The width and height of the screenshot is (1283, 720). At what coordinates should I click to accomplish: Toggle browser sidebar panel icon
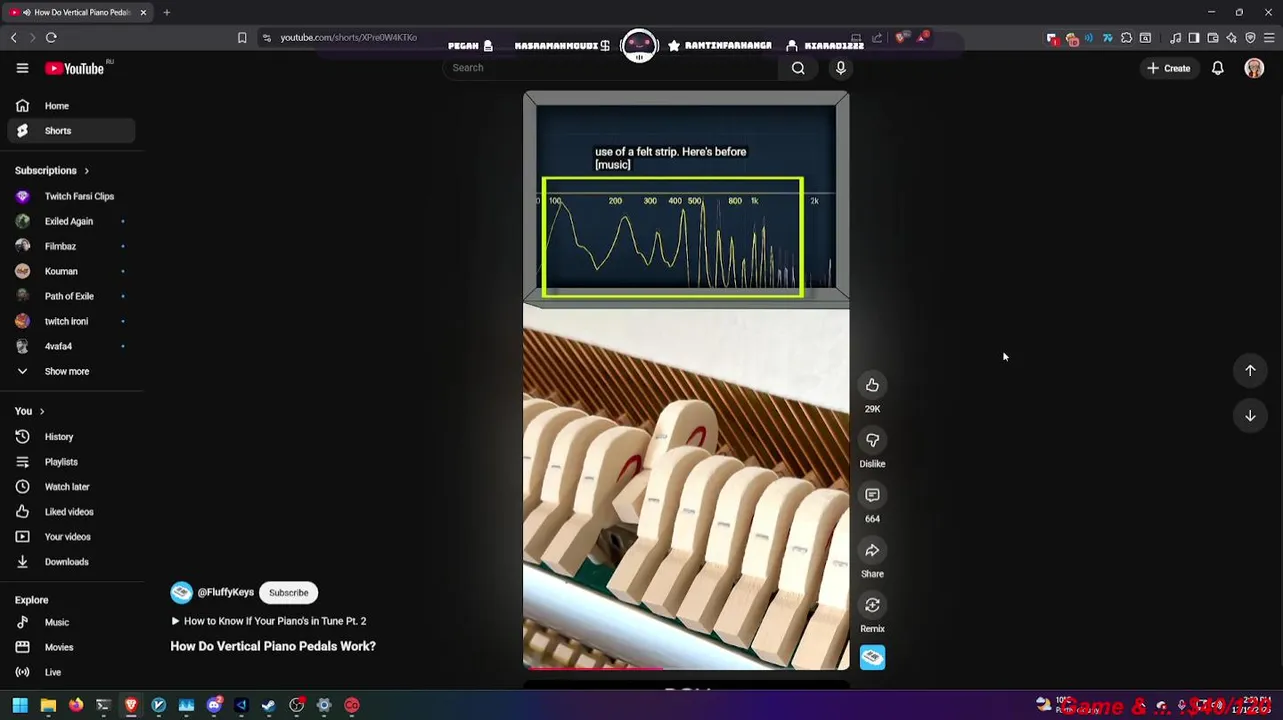(1194, 38)
